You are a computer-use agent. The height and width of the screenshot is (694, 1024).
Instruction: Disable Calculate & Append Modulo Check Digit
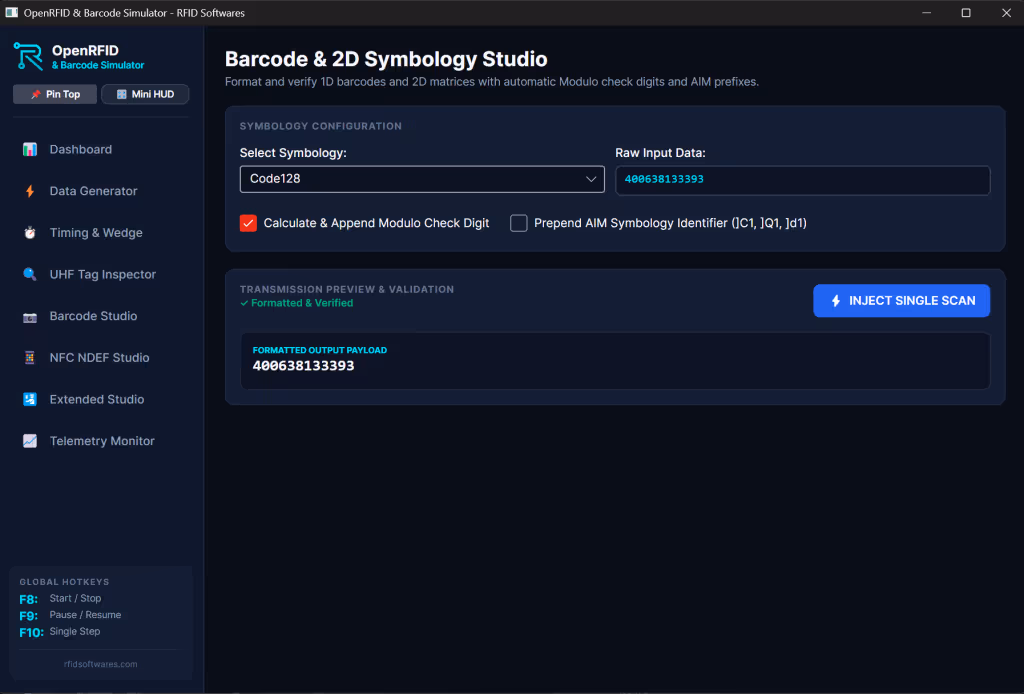[x=248, y=223]
